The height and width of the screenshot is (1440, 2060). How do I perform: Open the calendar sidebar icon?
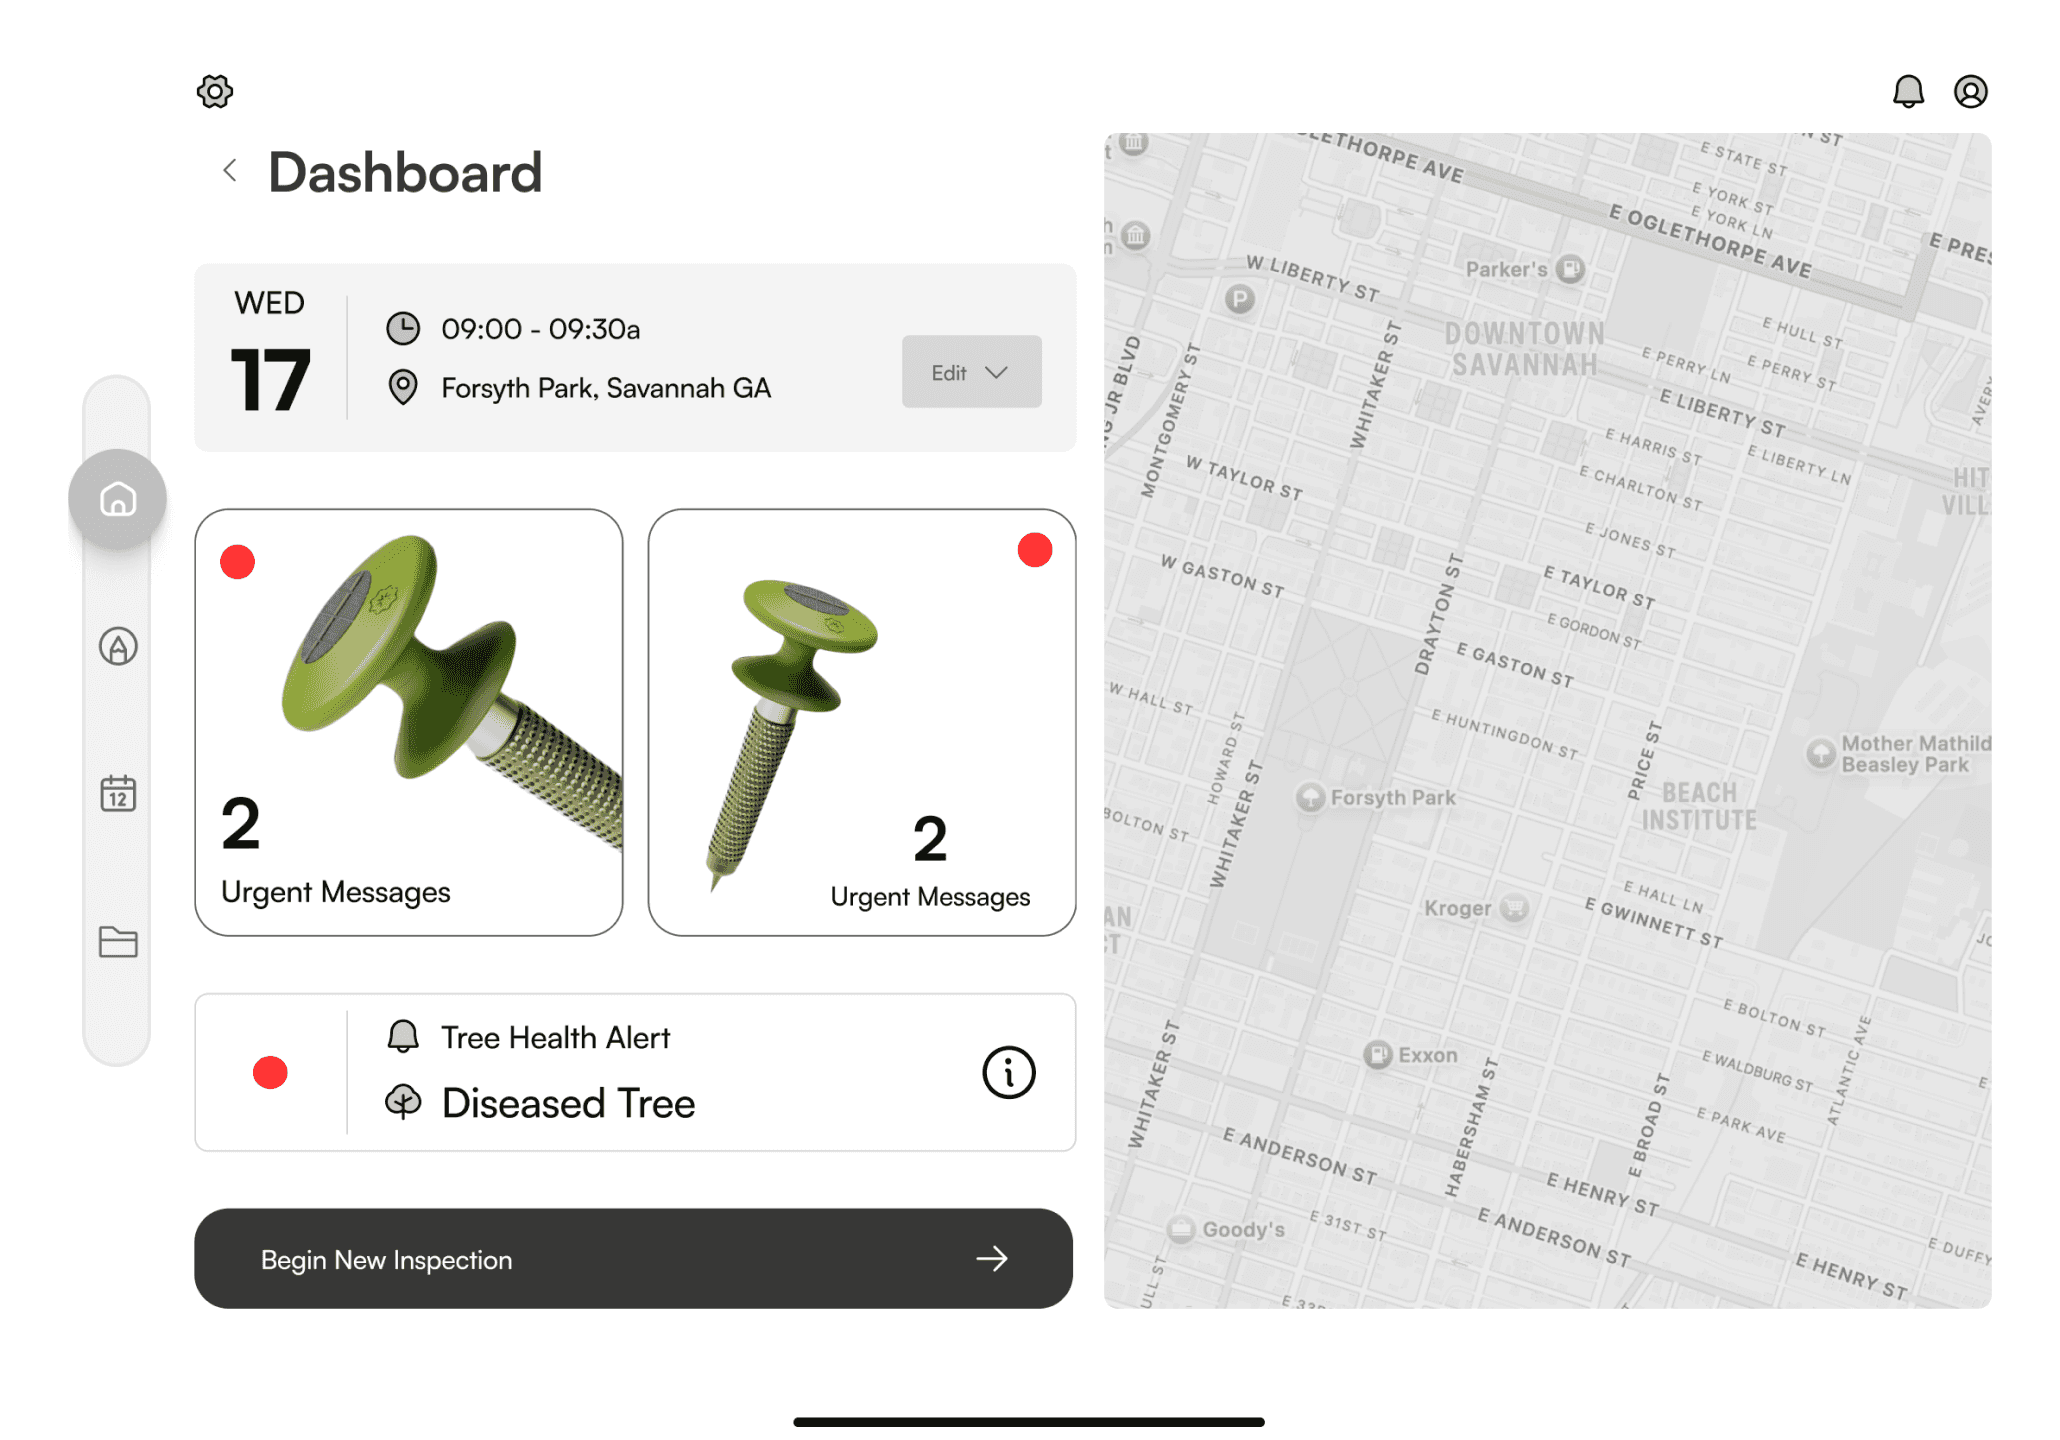pos(118,794)
